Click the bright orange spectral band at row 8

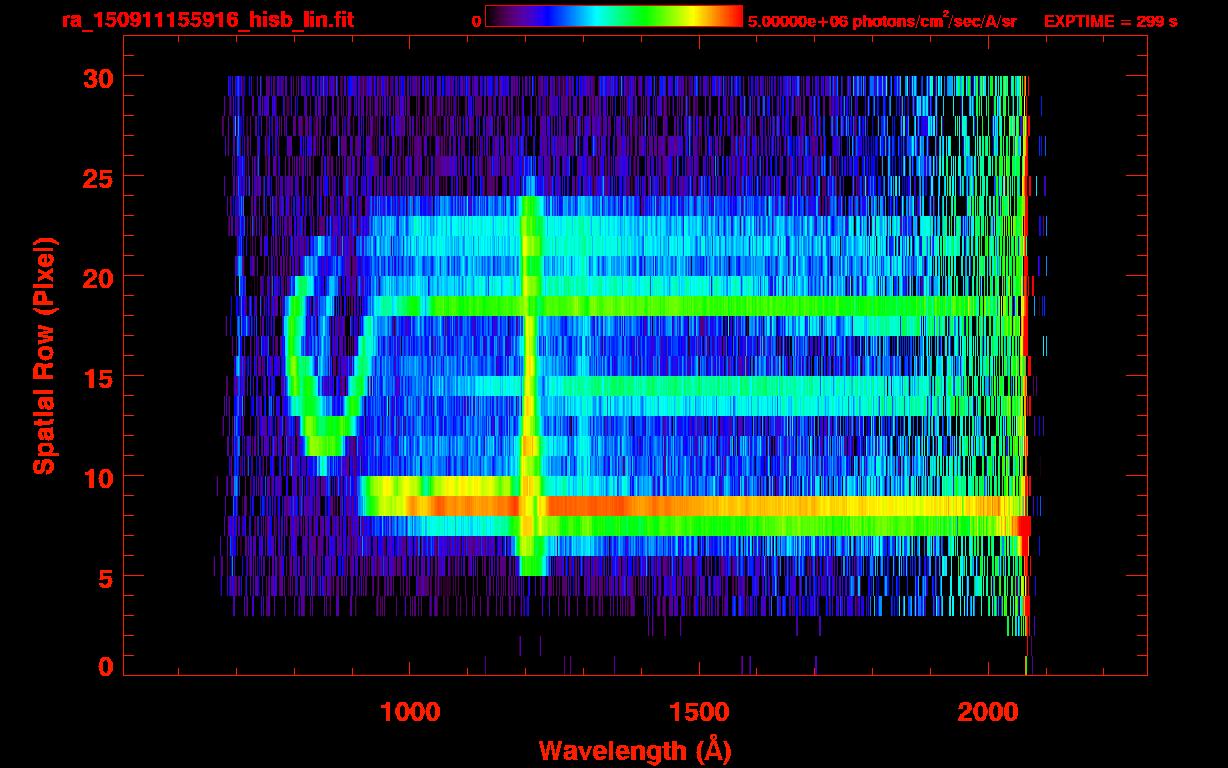pos(693,506)
